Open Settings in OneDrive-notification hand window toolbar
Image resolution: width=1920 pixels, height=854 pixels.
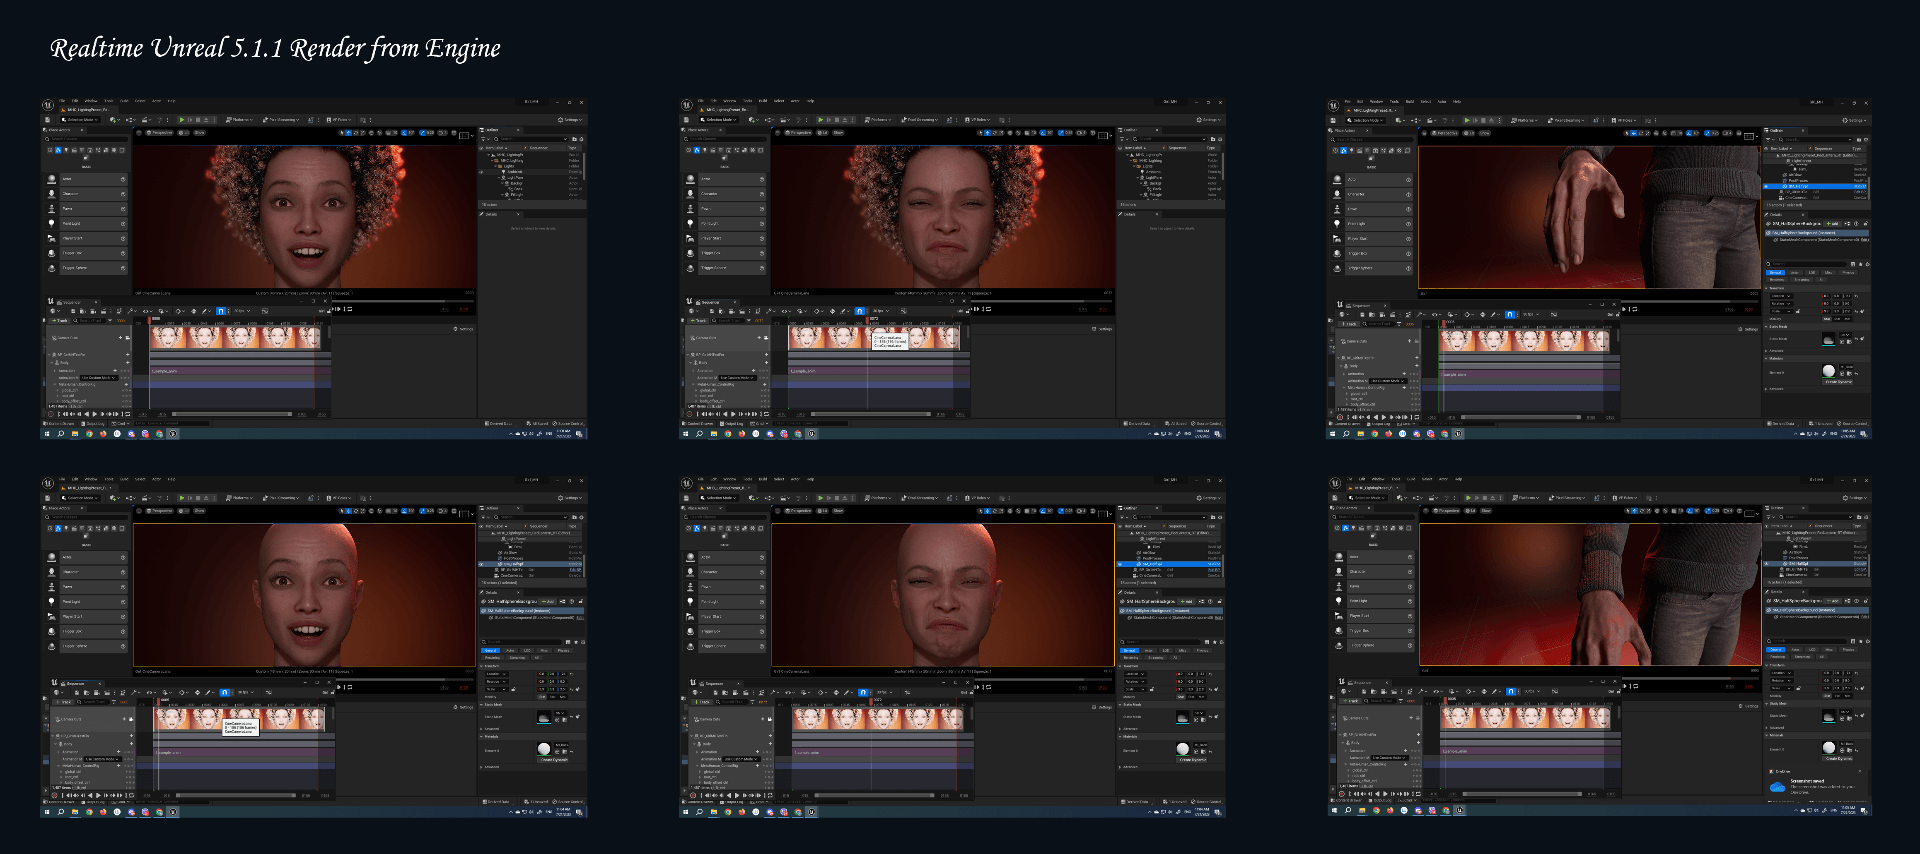click(x=1855, y=498)
